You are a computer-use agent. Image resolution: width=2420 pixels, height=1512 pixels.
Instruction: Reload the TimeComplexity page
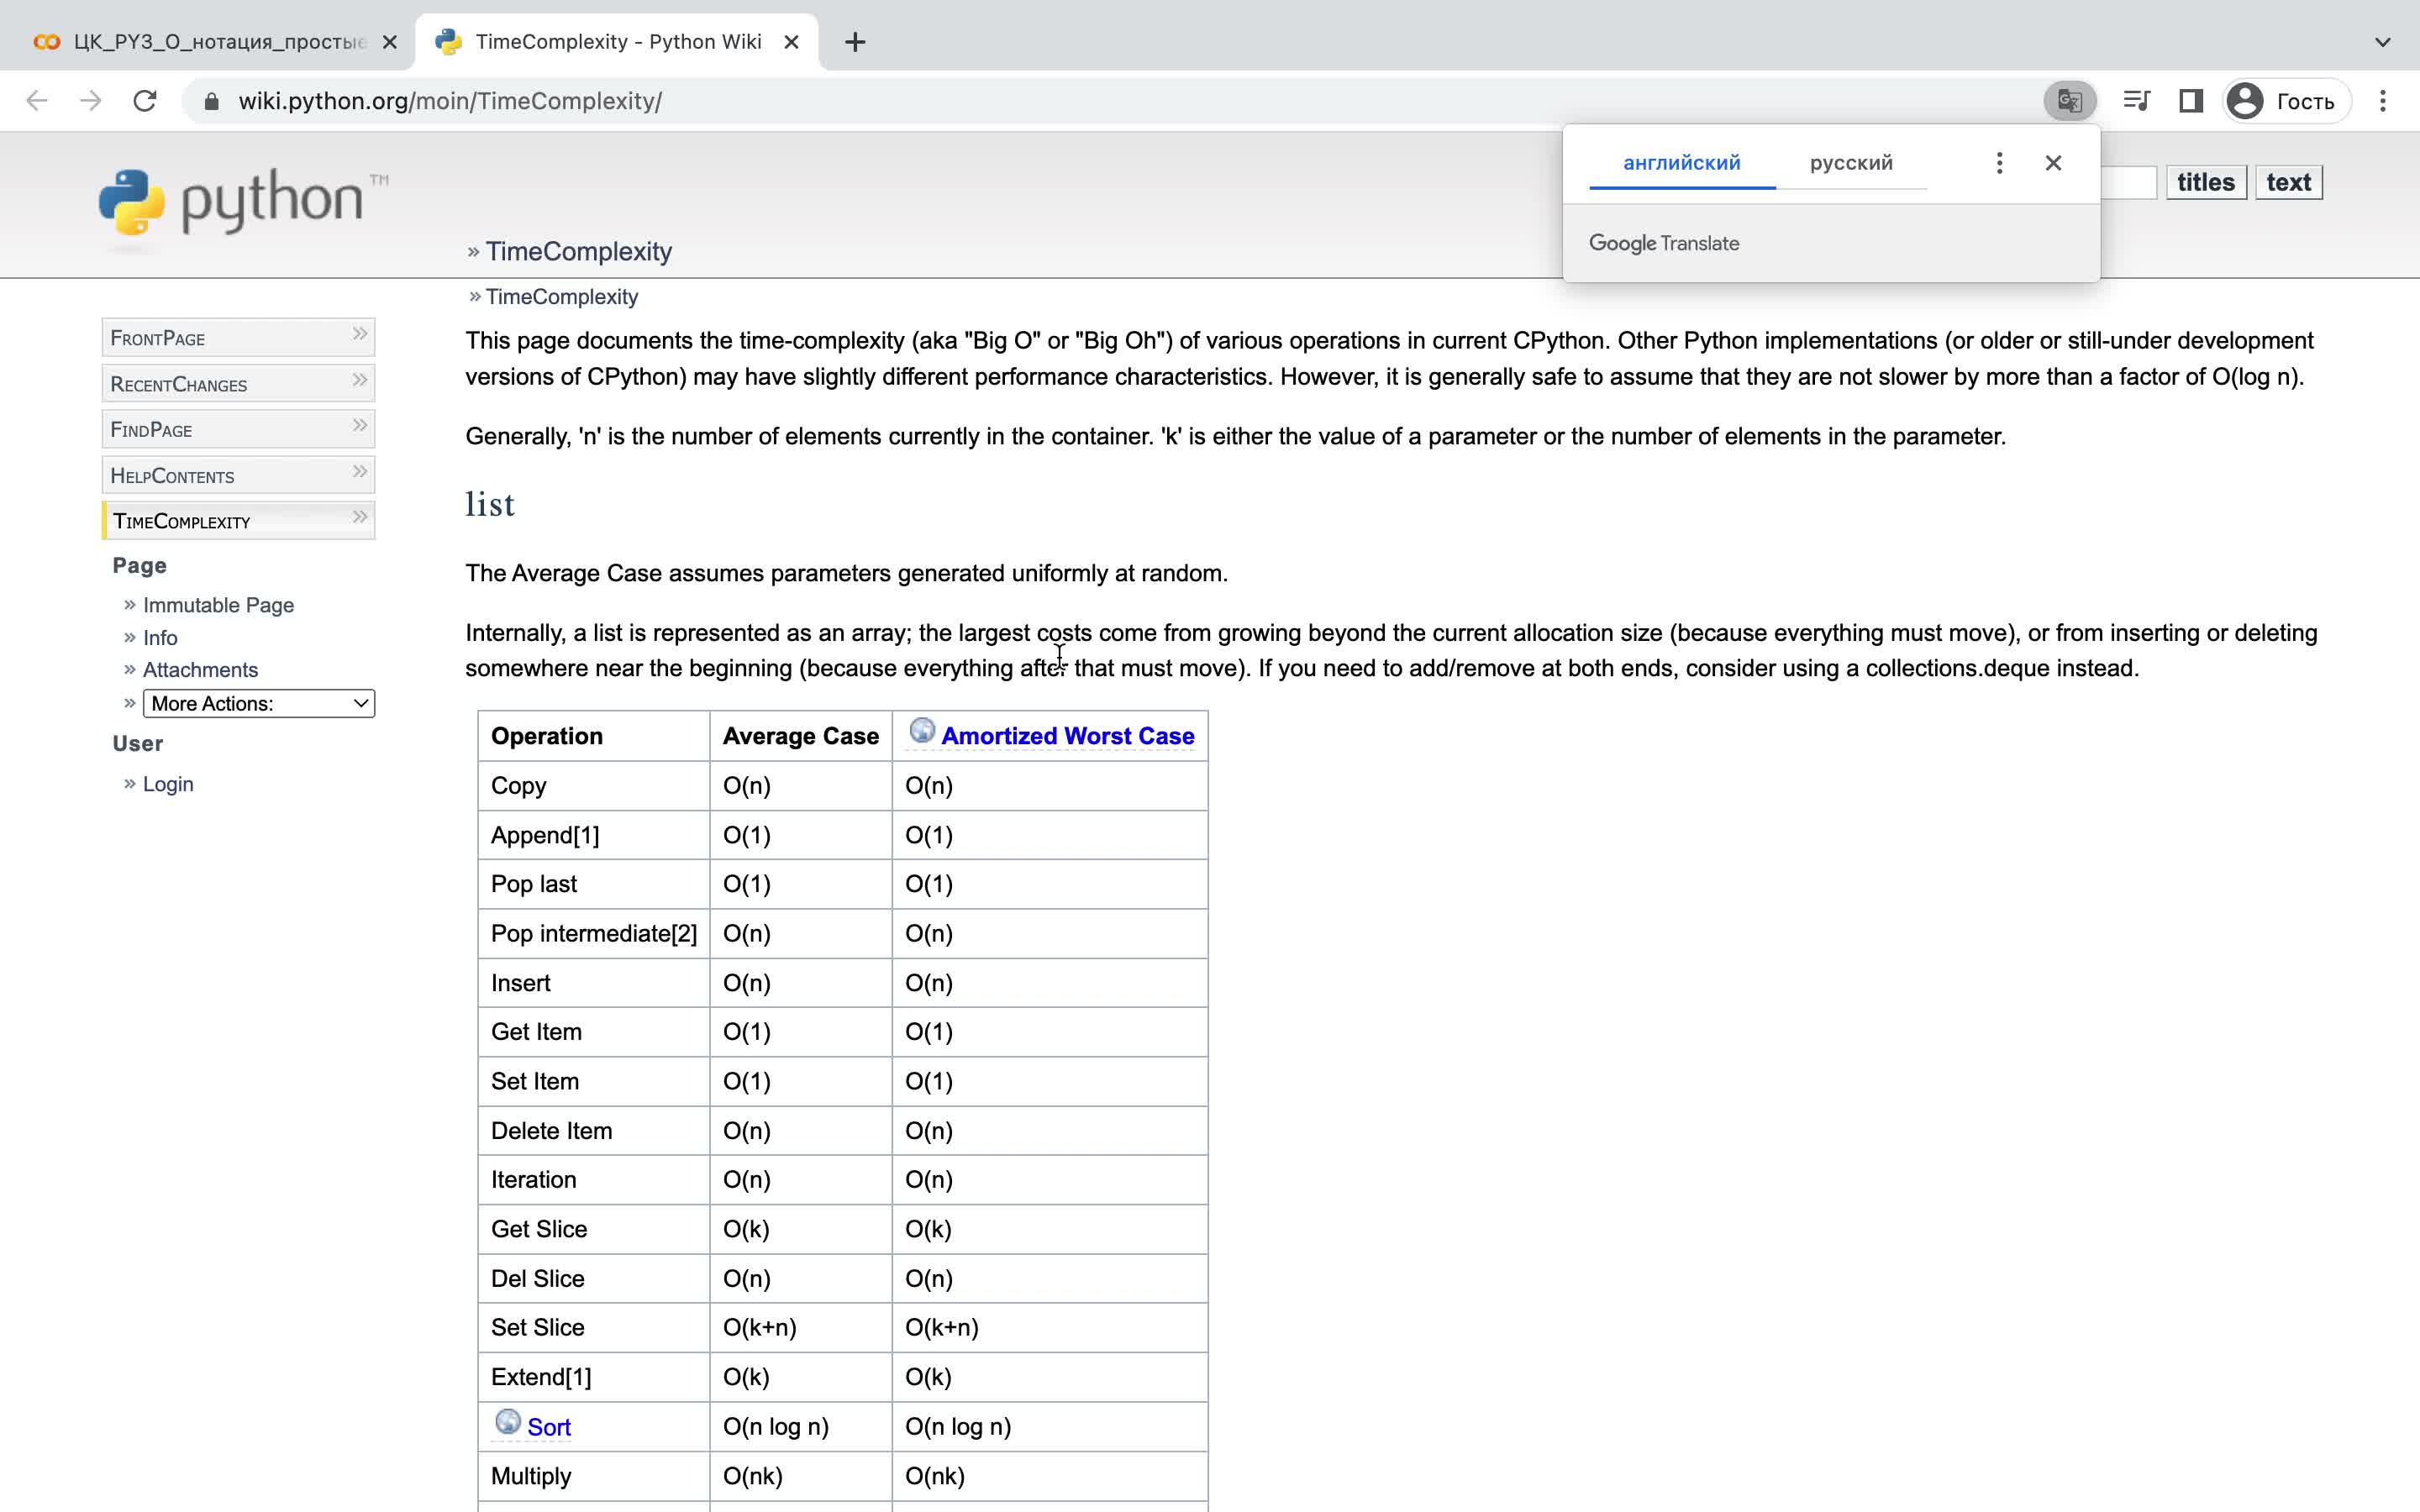click(145, 101)
